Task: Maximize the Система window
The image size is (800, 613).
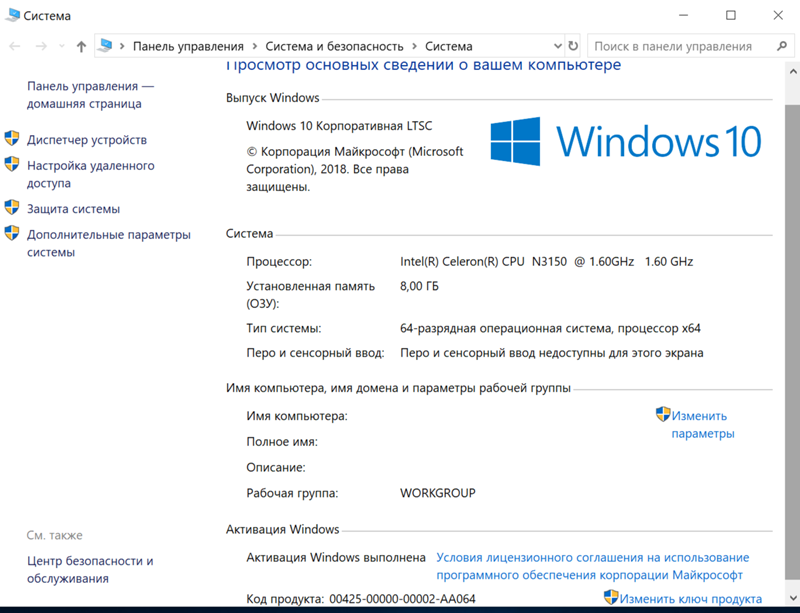Action: [731, 15]
